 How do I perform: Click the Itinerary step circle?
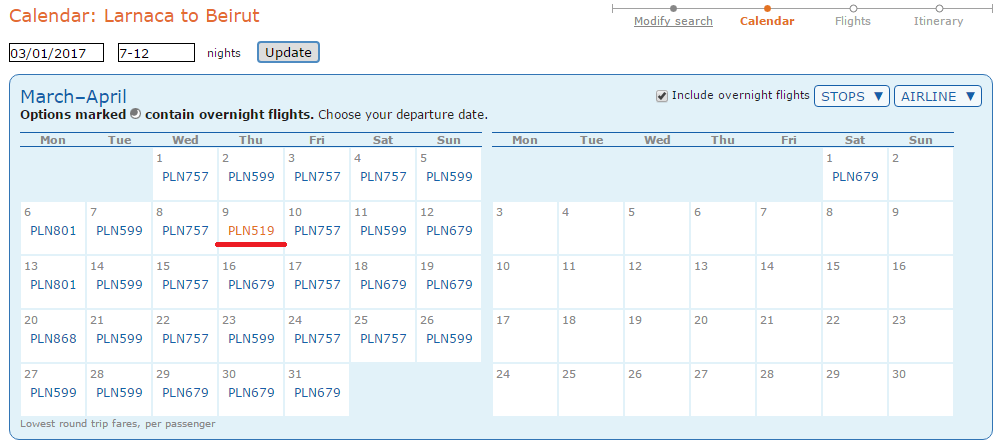point(939,8)
